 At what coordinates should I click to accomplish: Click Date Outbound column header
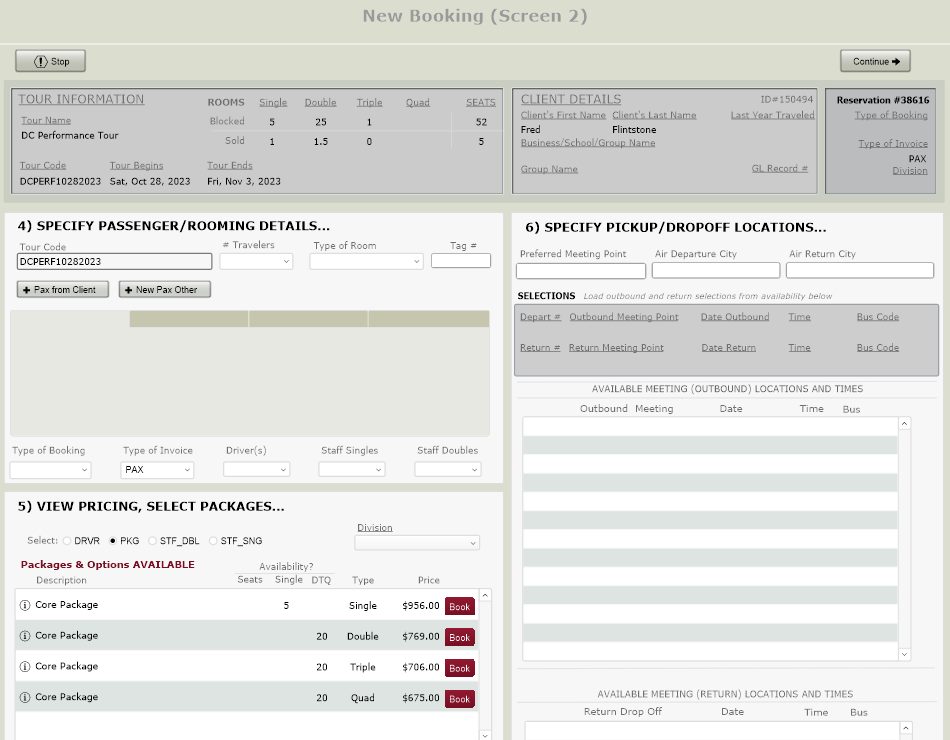[735, 317]
